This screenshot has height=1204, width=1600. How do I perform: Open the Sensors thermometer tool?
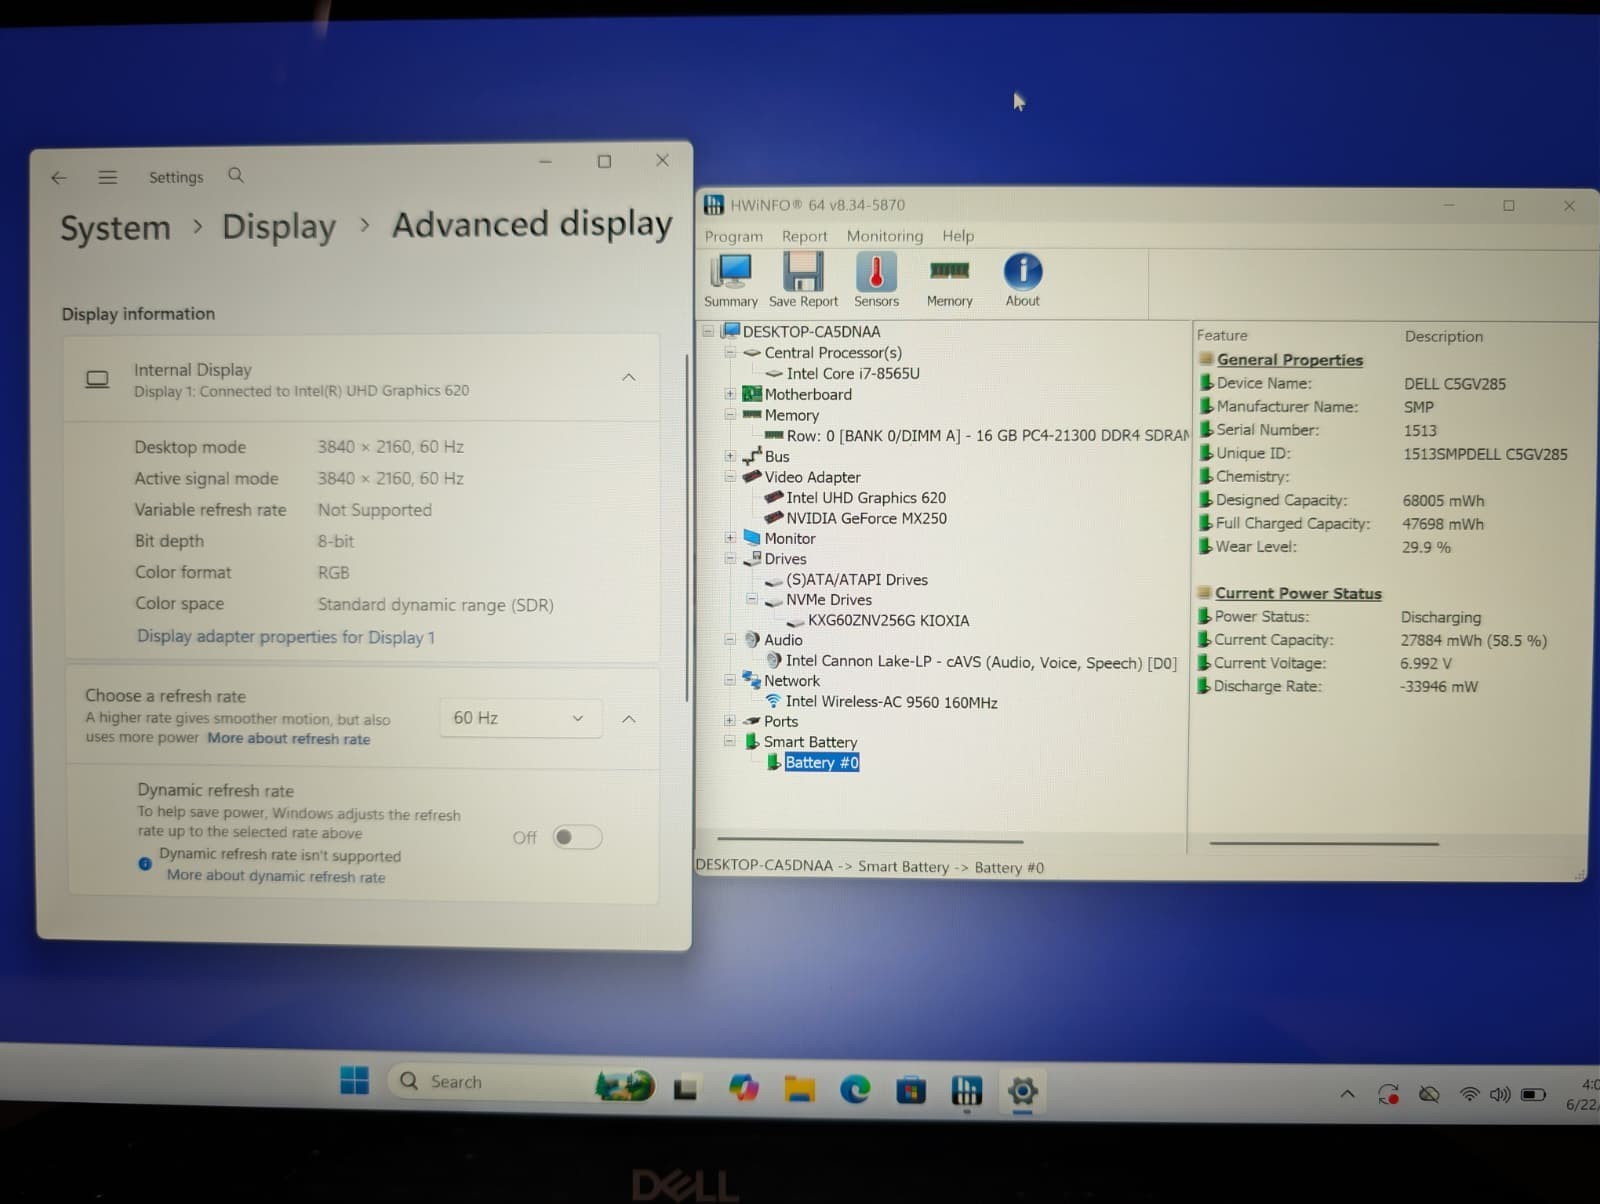click(x=876, y=280)
